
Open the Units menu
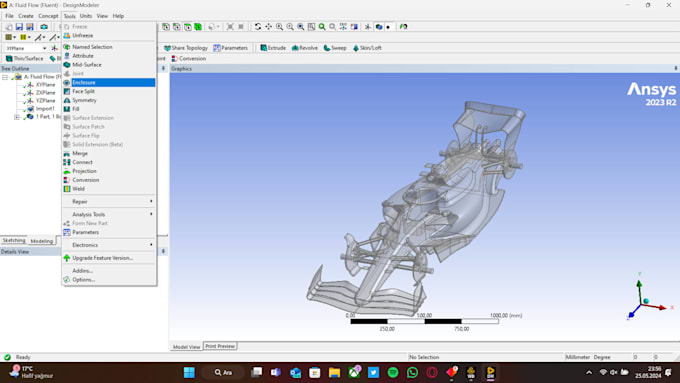pos(86,16)
